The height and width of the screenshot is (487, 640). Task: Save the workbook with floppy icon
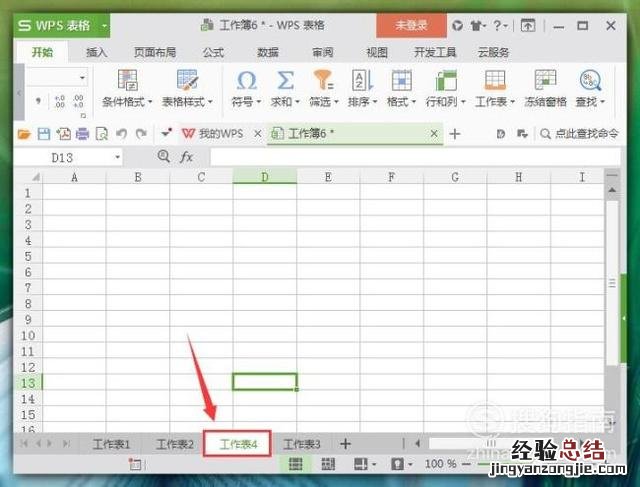[x=44, y=134]
